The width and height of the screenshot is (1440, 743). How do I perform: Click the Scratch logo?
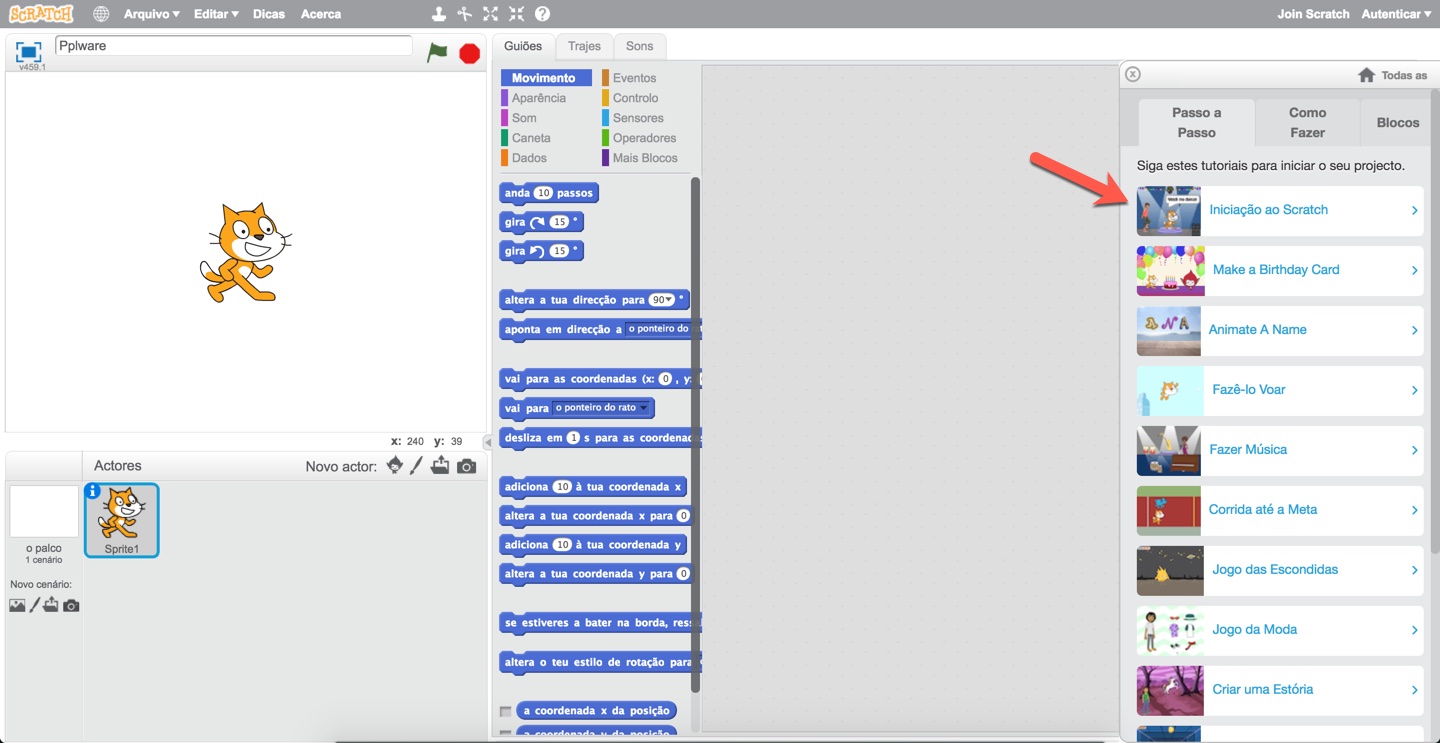[41, 14]
